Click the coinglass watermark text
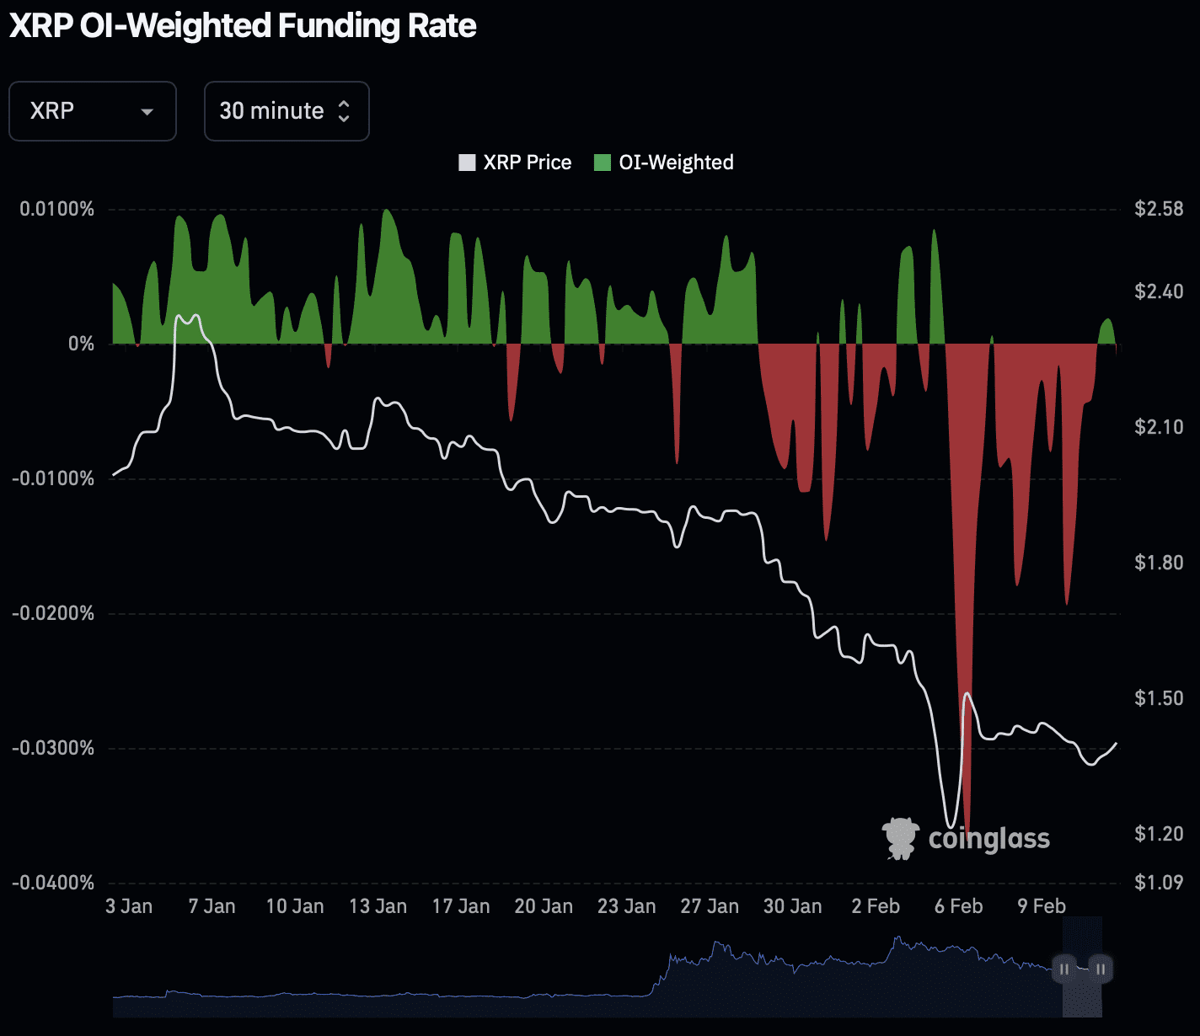Screen dimensions: 1200x1036 pos(989,838)
